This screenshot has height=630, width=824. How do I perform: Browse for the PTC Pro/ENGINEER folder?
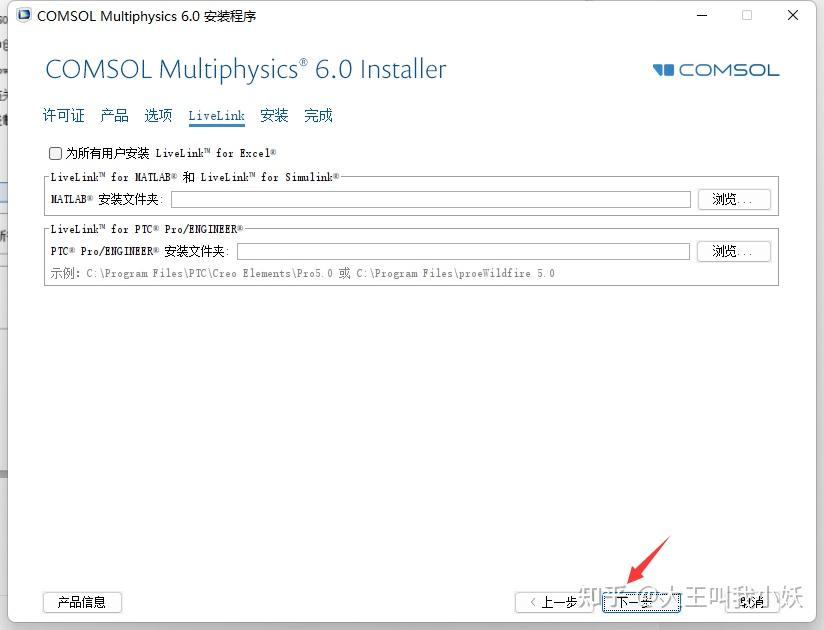734,252
